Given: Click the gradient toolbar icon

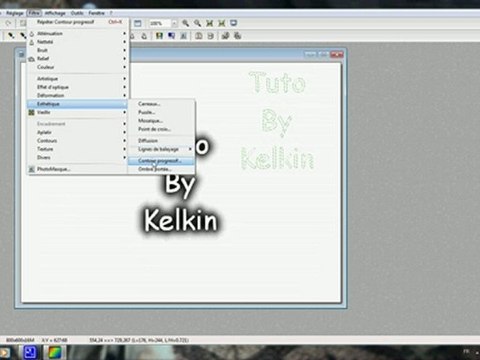Looking at the screenshot, I should [171, 36].
